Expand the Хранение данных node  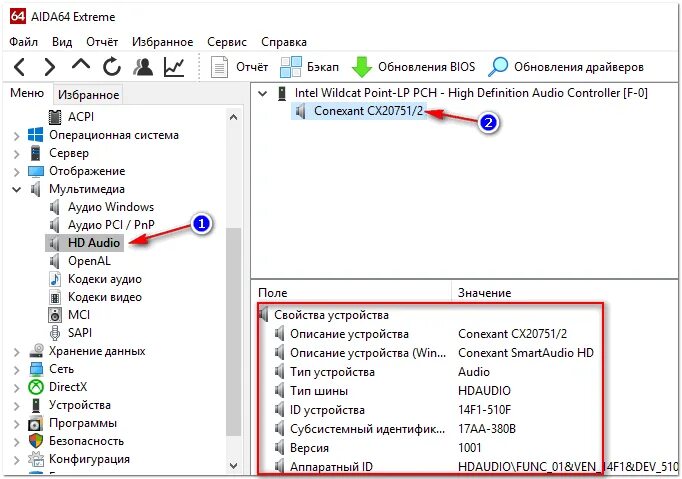[x=17, y=352]
